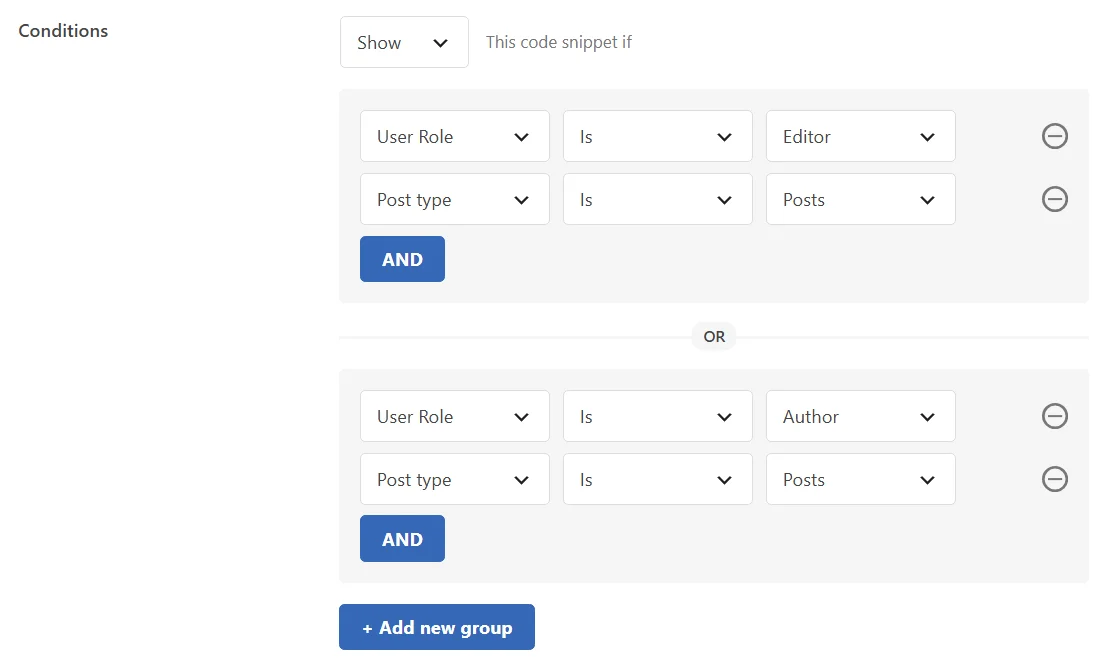Click the OR separator label
Screen dimensions: 1102x667
coord(714,337)
